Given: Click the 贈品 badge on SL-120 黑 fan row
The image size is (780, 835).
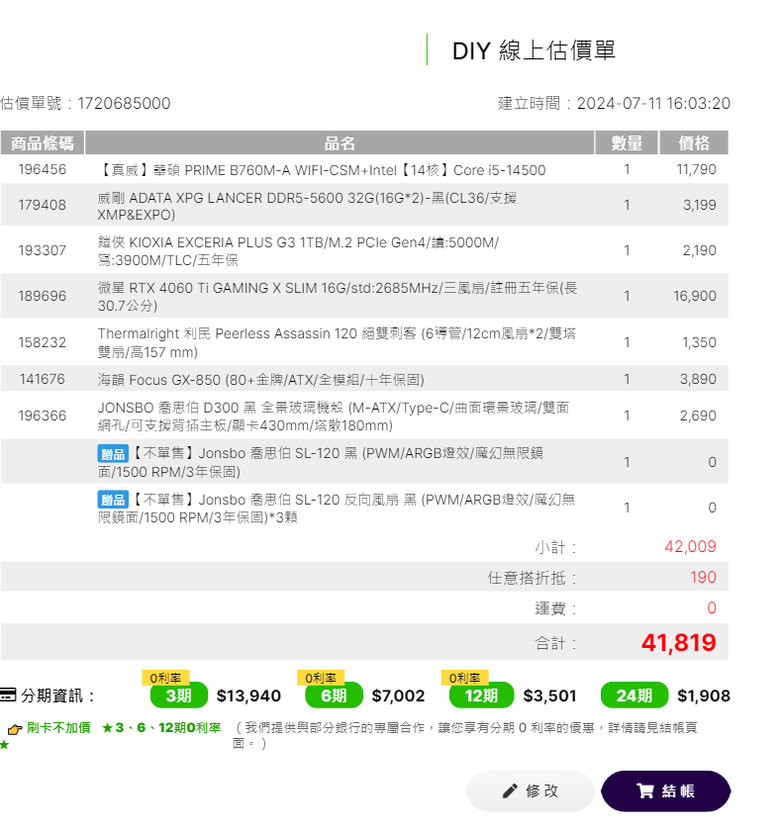Looking at the screenshot, I should [x=113, y=454].
